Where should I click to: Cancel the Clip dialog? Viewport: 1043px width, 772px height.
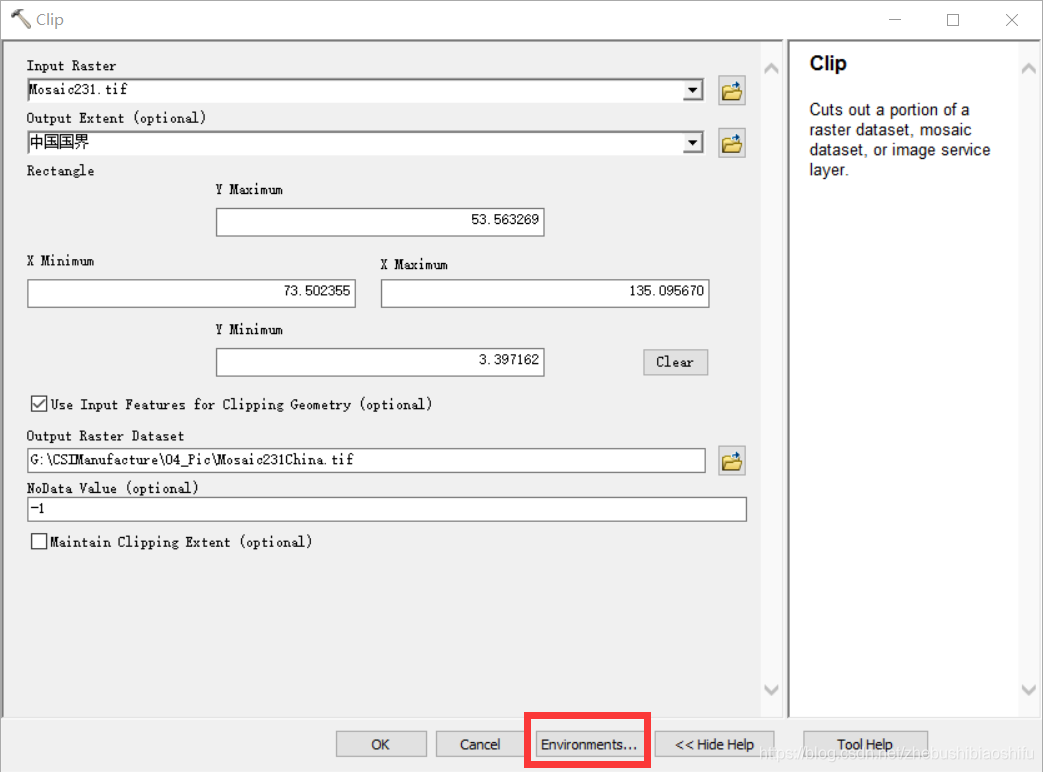pos(479,744)
